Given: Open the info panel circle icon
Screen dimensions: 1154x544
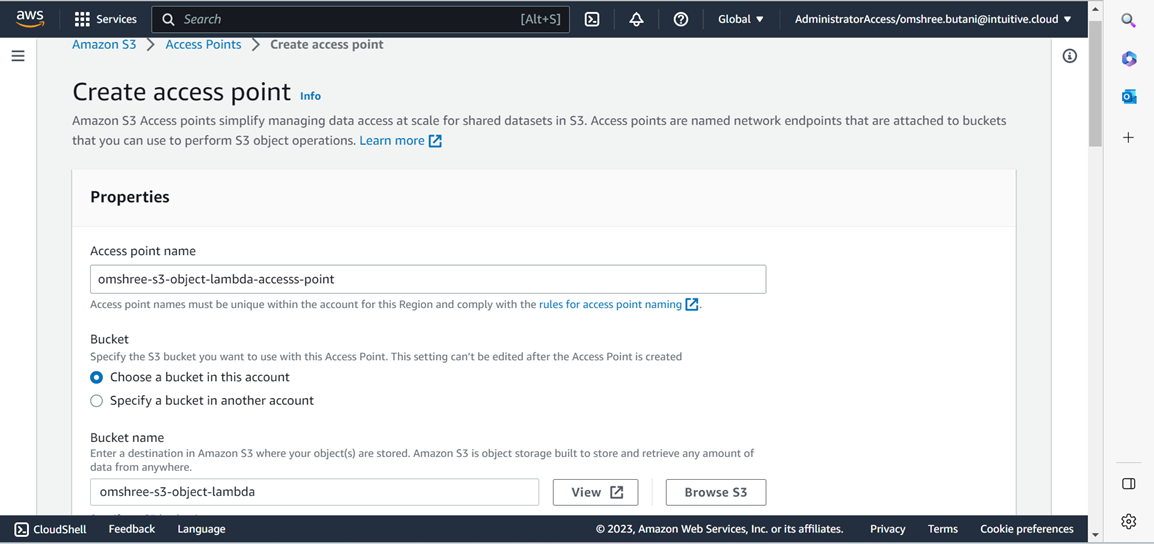Looking at the screenshot, I should (x=1069, y=56).
